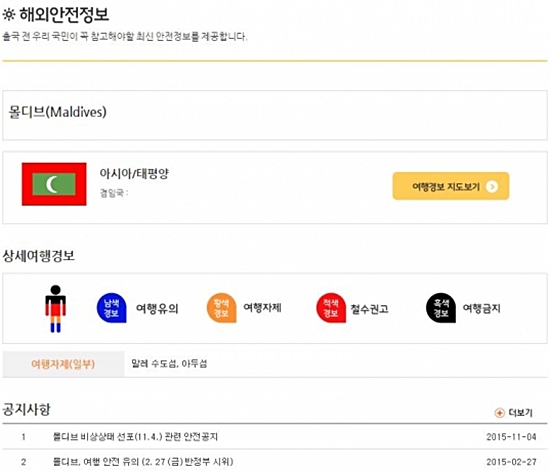Click the Maldives flag image
The height and width of the screenshot is (471, 550).
click(54, 184)
